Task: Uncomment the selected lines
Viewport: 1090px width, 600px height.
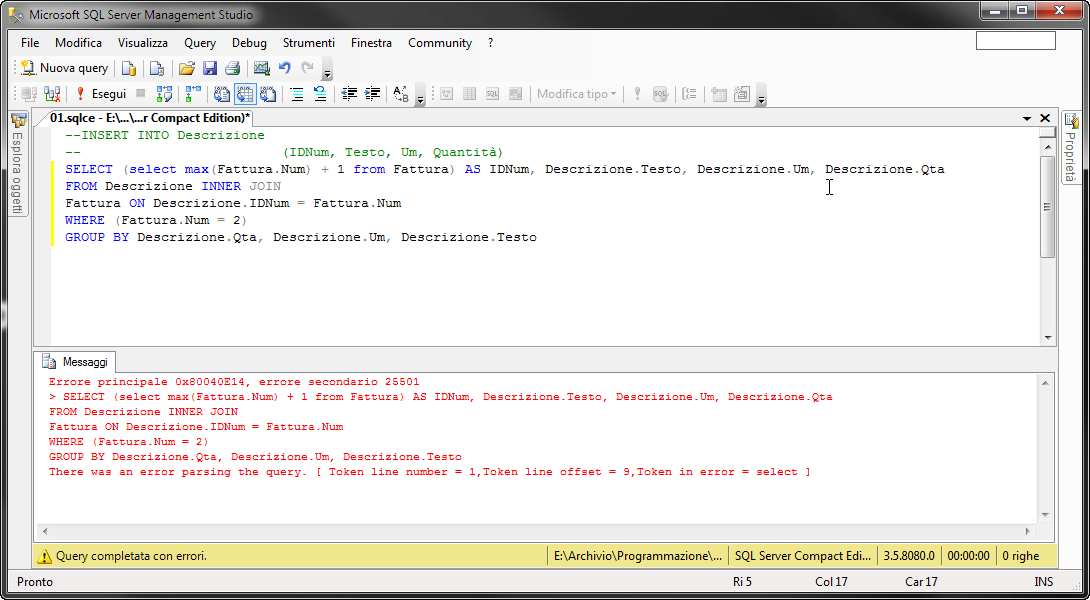Action: point(320,94)
